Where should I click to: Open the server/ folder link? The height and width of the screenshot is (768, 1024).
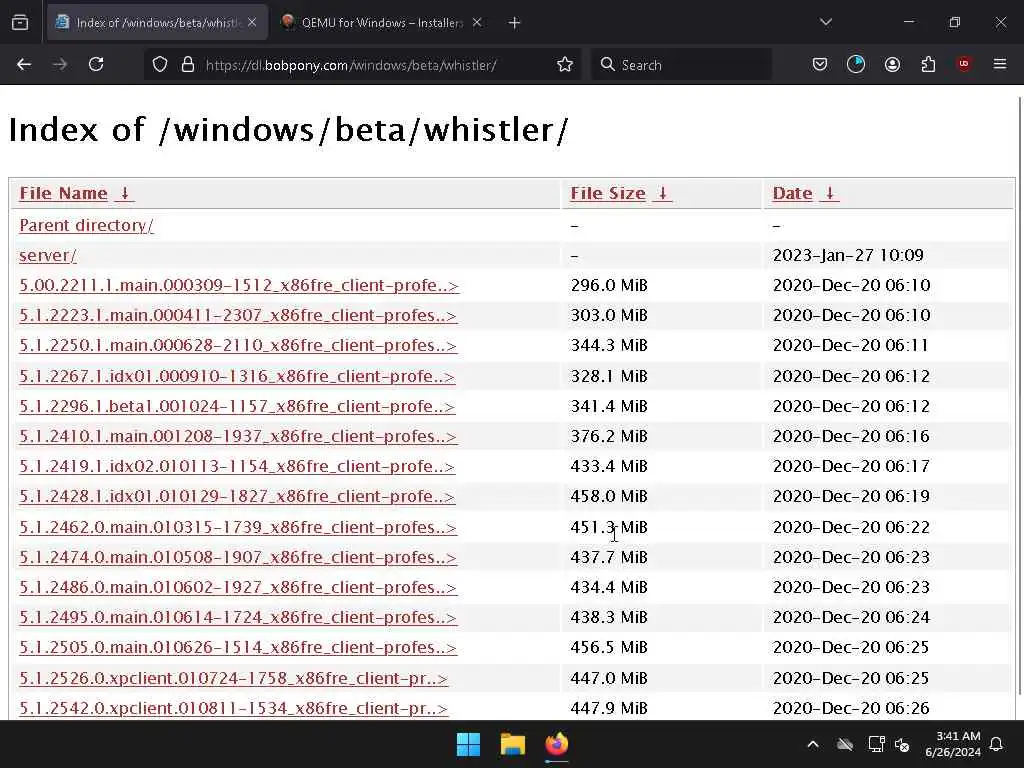[48, 255]
